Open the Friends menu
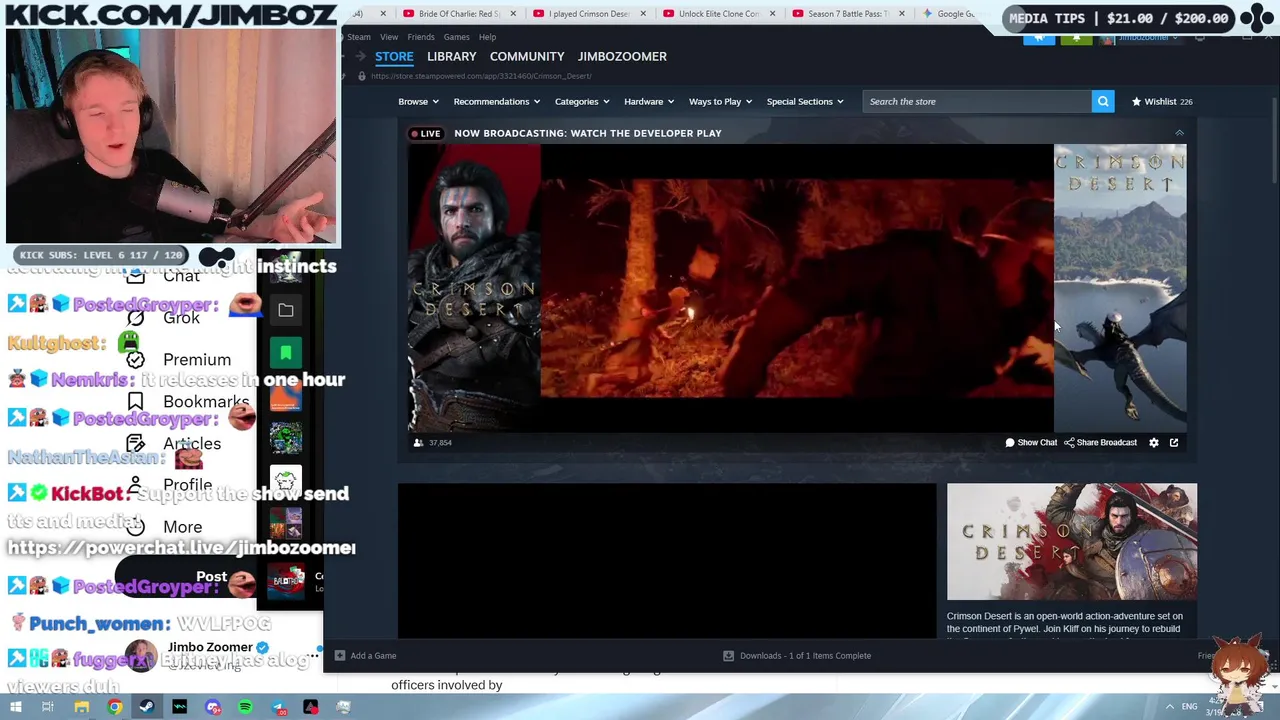The width and height of the screenshot is (1280, 720). pyautogui.click(x=421, y=37)
